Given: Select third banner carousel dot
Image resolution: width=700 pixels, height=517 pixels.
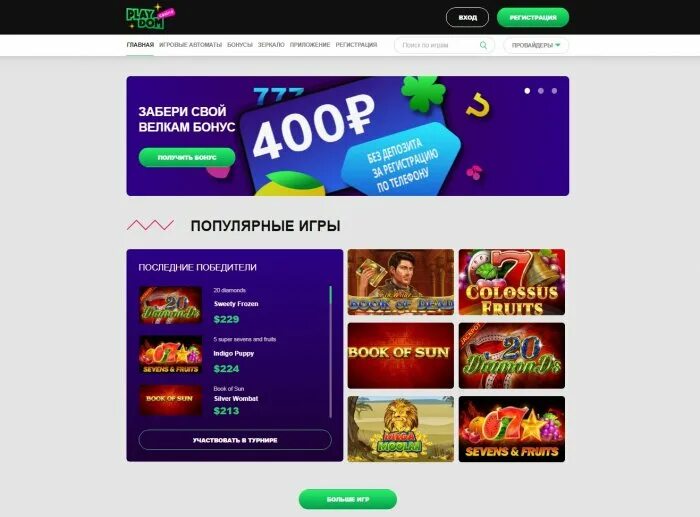Looking at the screenshot, I should (x=554, y=91).
